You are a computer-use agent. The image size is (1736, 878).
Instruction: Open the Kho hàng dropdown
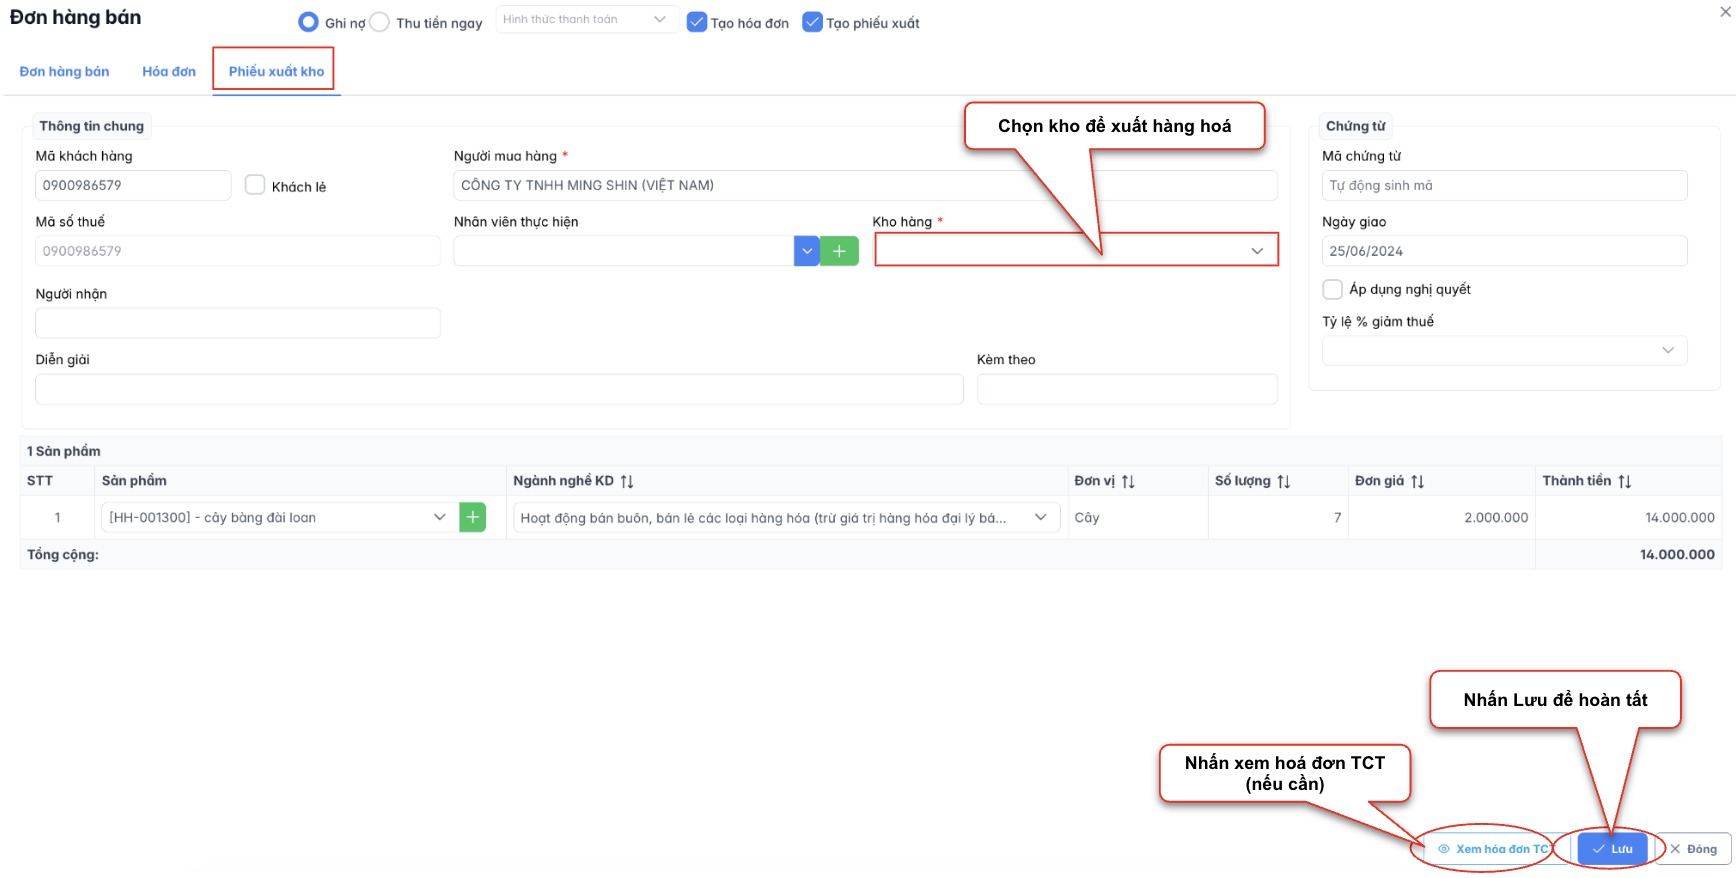coord(1076,250)
